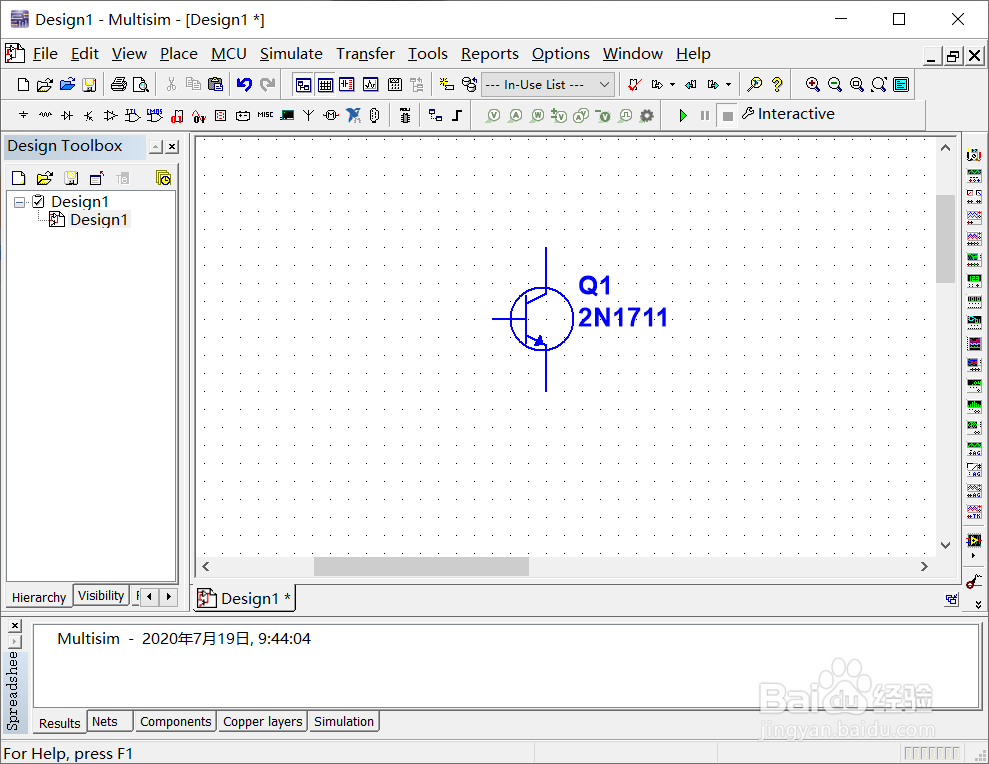
Task: Open the Place menu
Action: [178, 54]
